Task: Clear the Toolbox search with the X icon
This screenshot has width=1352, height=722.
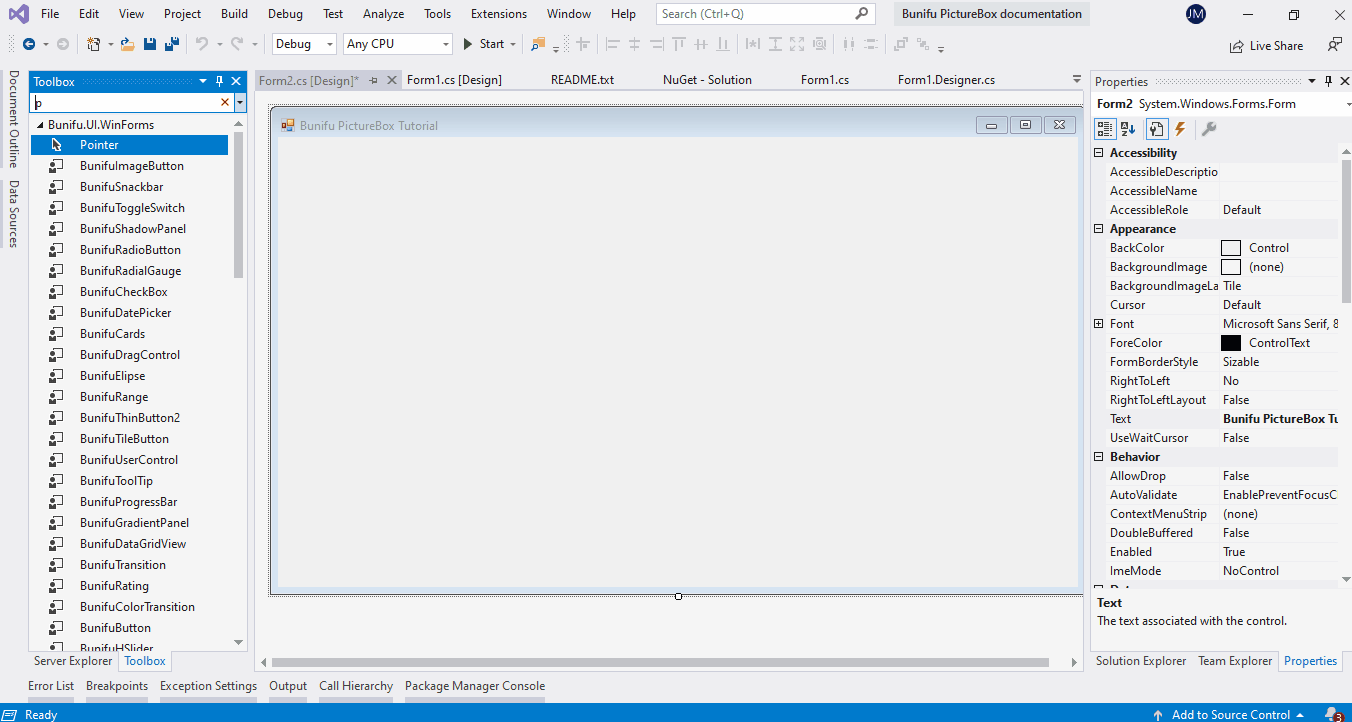Action: (x=225, y=103)
